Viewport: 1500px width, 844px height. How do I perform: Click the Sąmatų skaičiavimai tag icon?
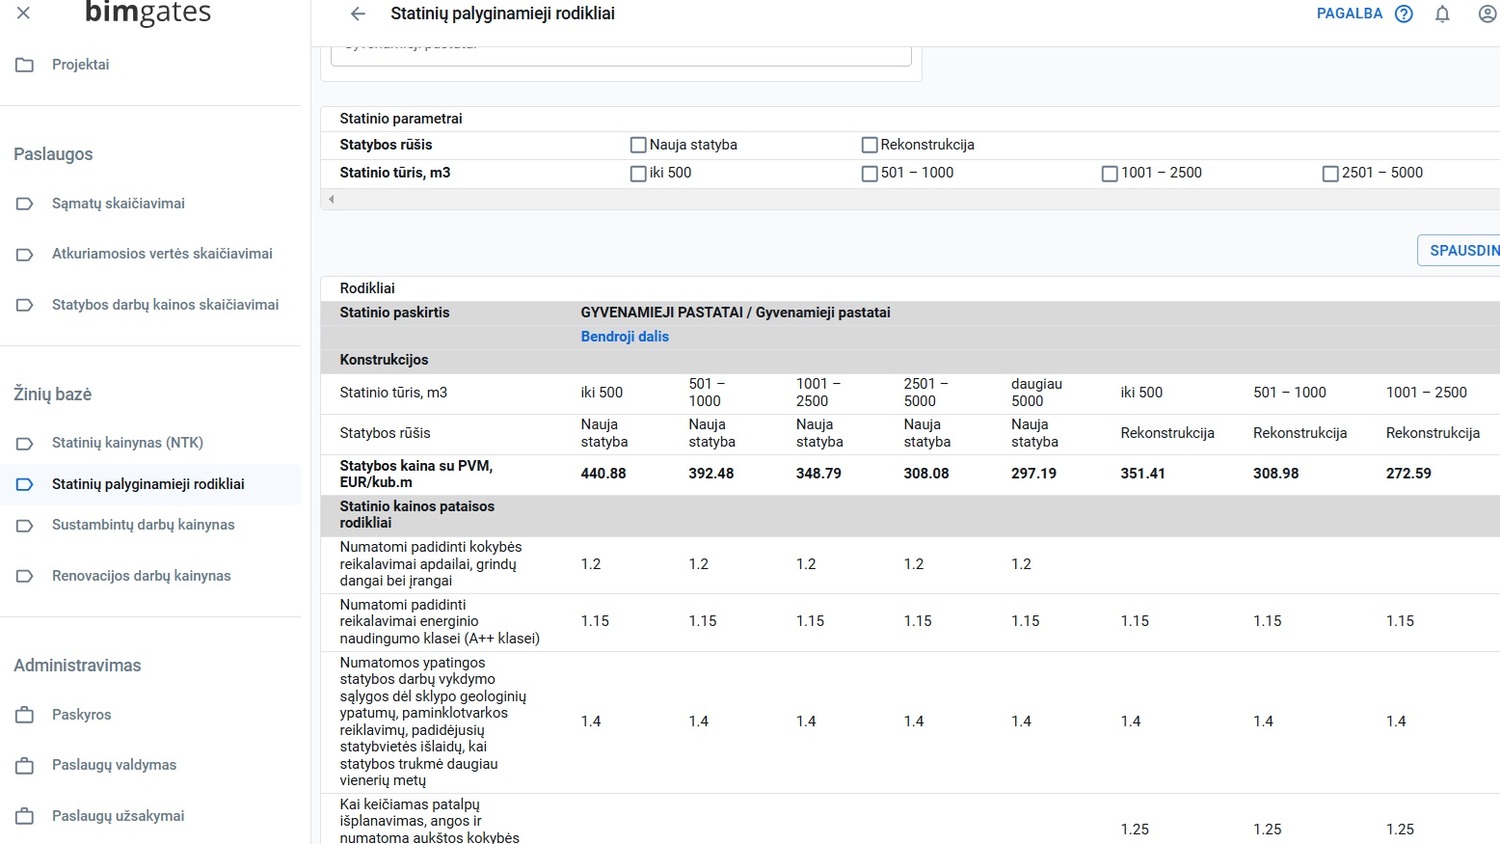click(25, 204)
